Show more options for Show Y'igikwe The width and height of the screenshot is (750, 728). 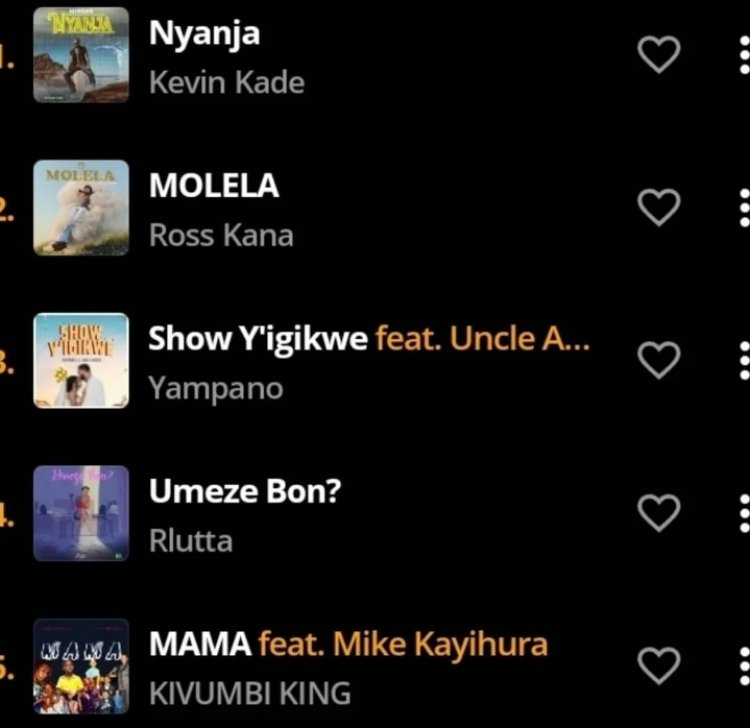click(x=743, y=360)
